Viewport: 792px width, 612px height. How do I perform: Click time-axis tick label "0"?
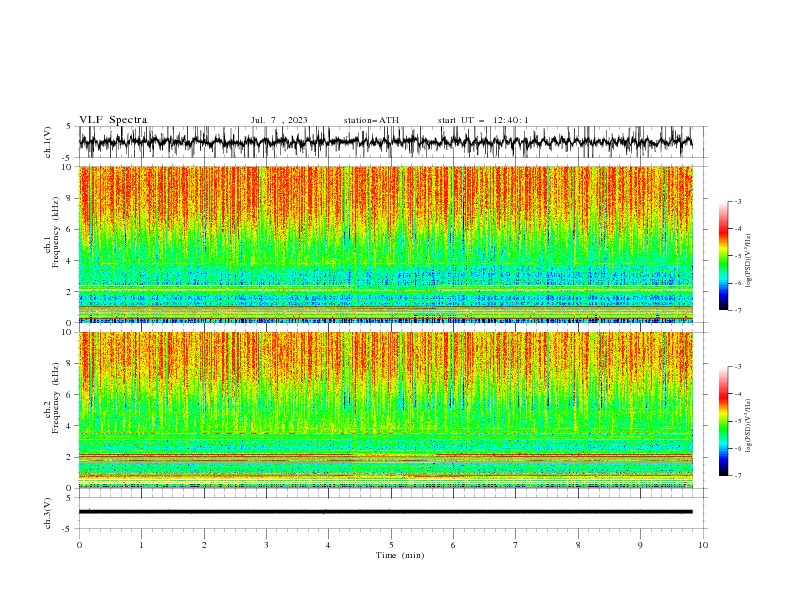click(79, 545)
